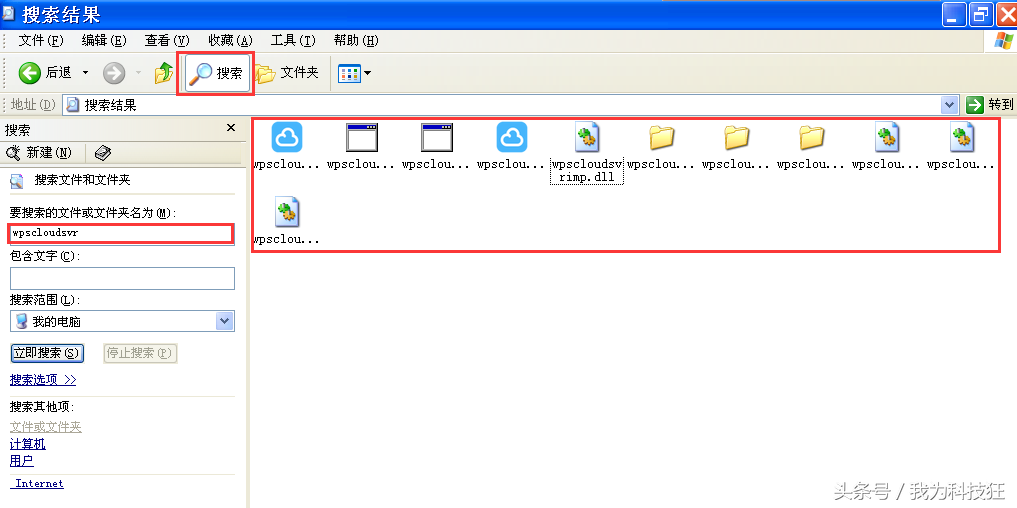Click the Windows flag logo icon

(1003, 42)
